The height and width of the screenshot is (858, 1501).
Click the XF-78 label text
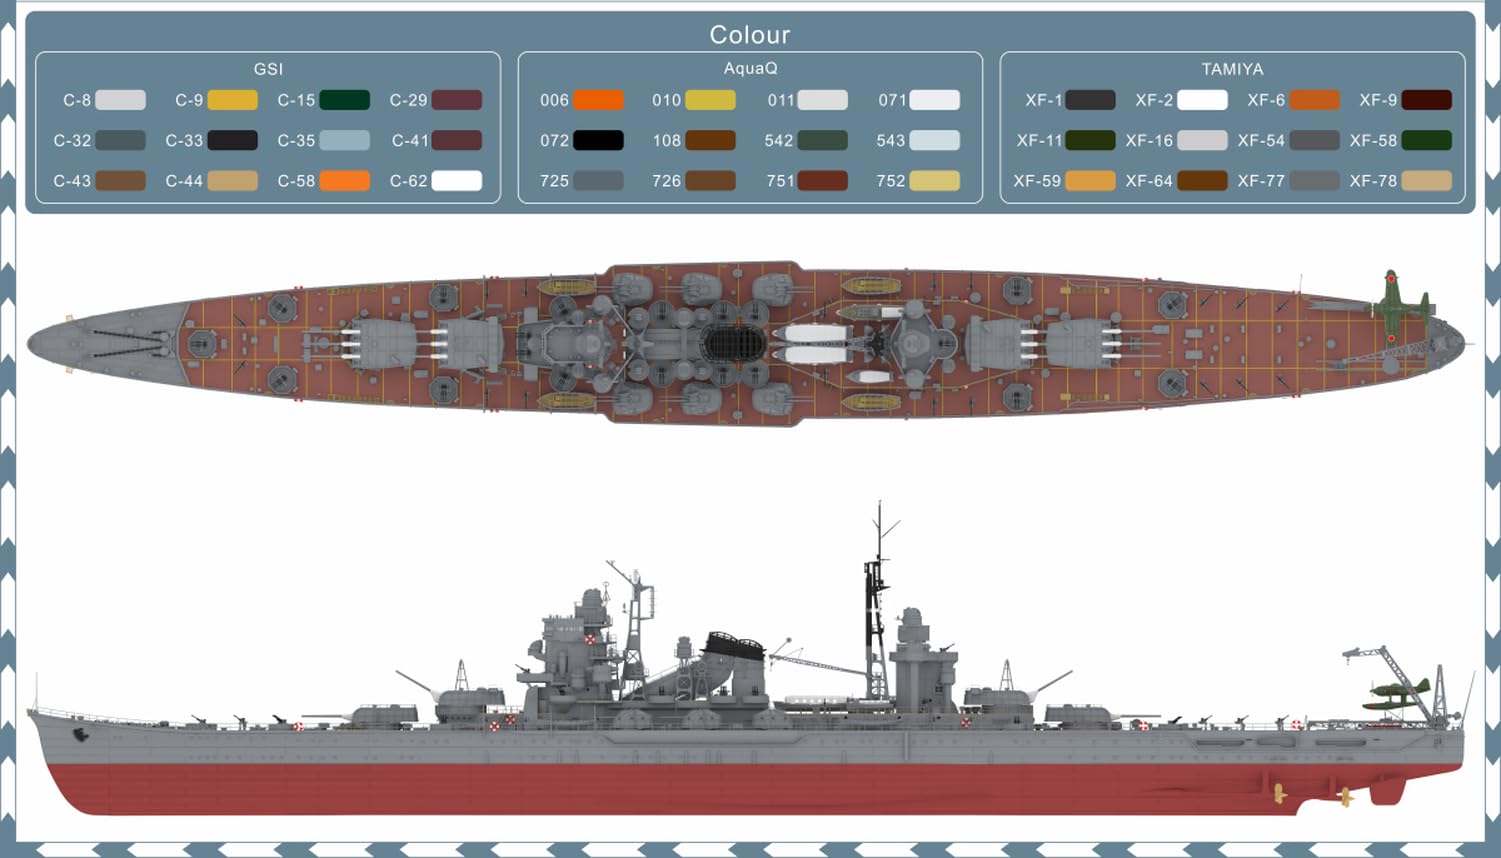point(1372,181)
